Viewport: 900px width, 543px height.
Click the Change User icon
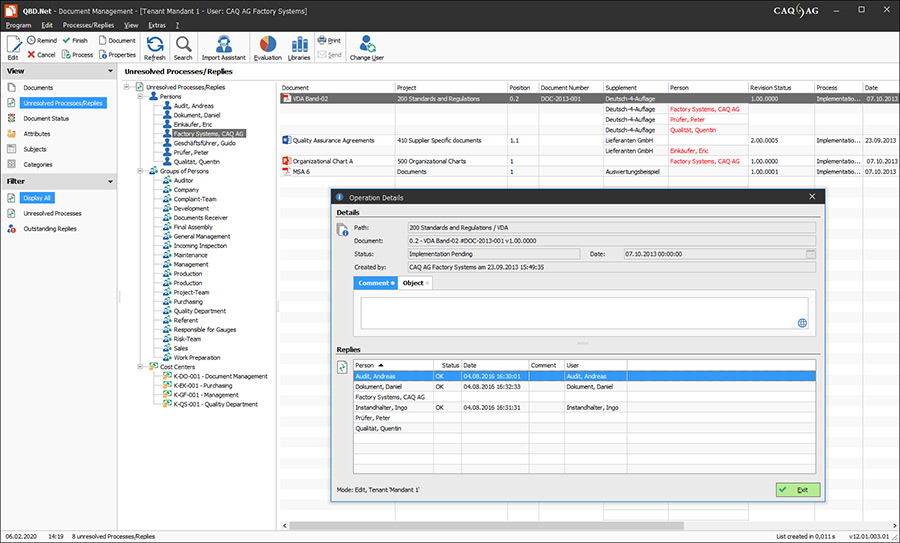click(366, 46)
